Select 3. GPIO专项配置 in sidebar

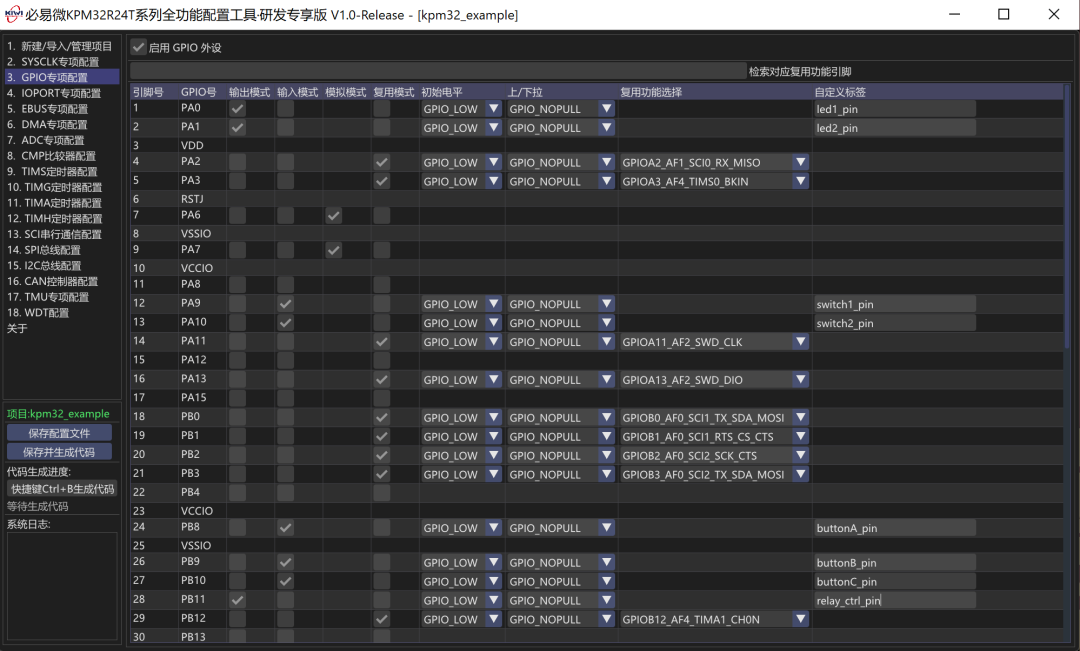click(61, 77)
